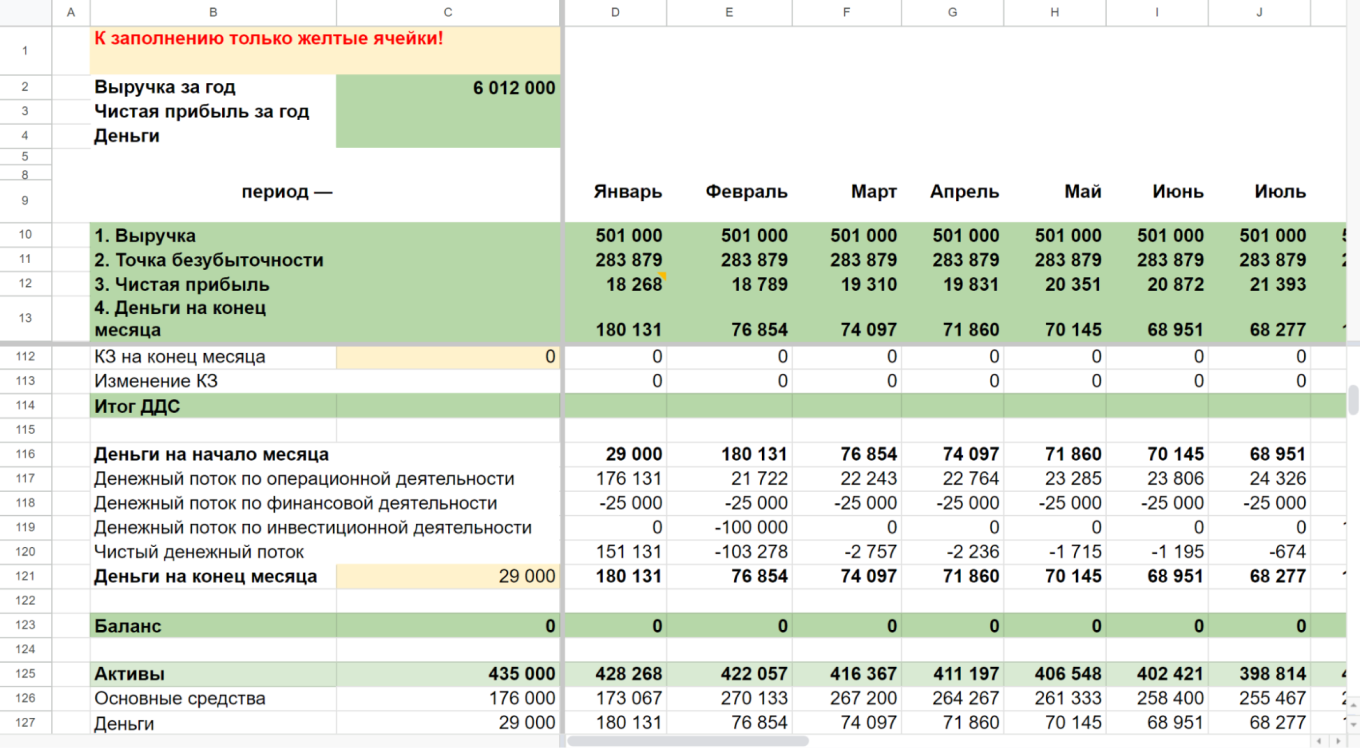Click the yearly revenue cell showing 6 012 000
1360x748 pixels.
click(x=448, y=88)
